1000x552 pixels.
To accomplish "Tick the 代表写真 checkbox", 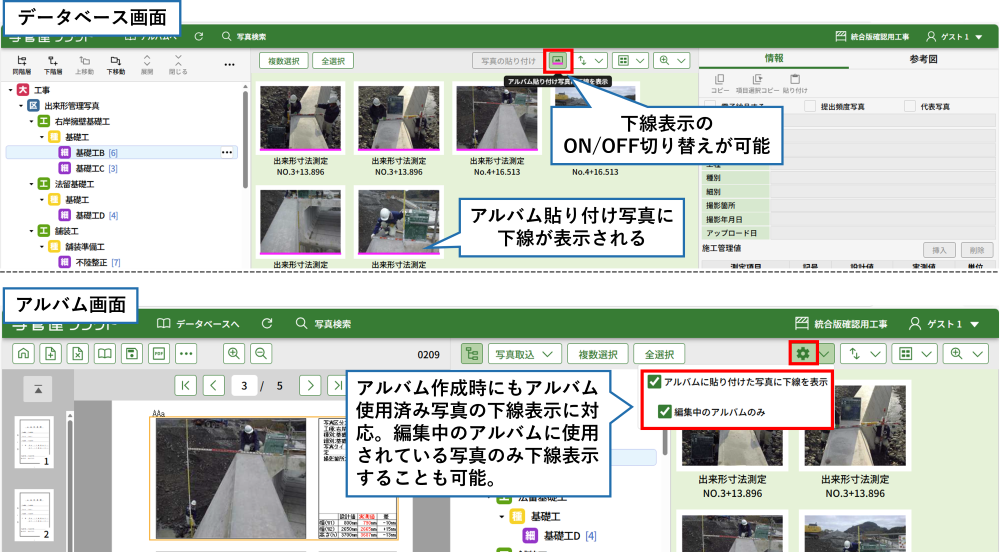I will coord(909,106).
